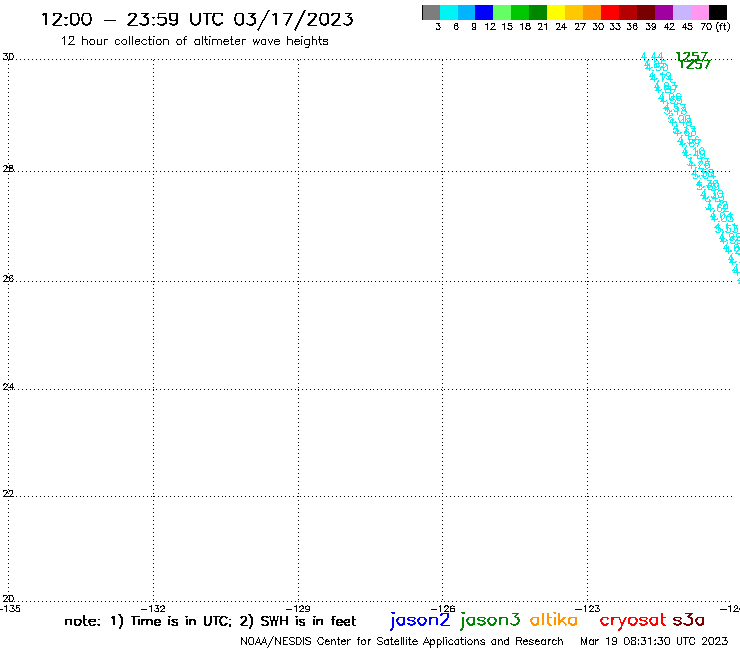Select the dark blue swatch in the legend
The image size is (740, 650).
[484, 13]
